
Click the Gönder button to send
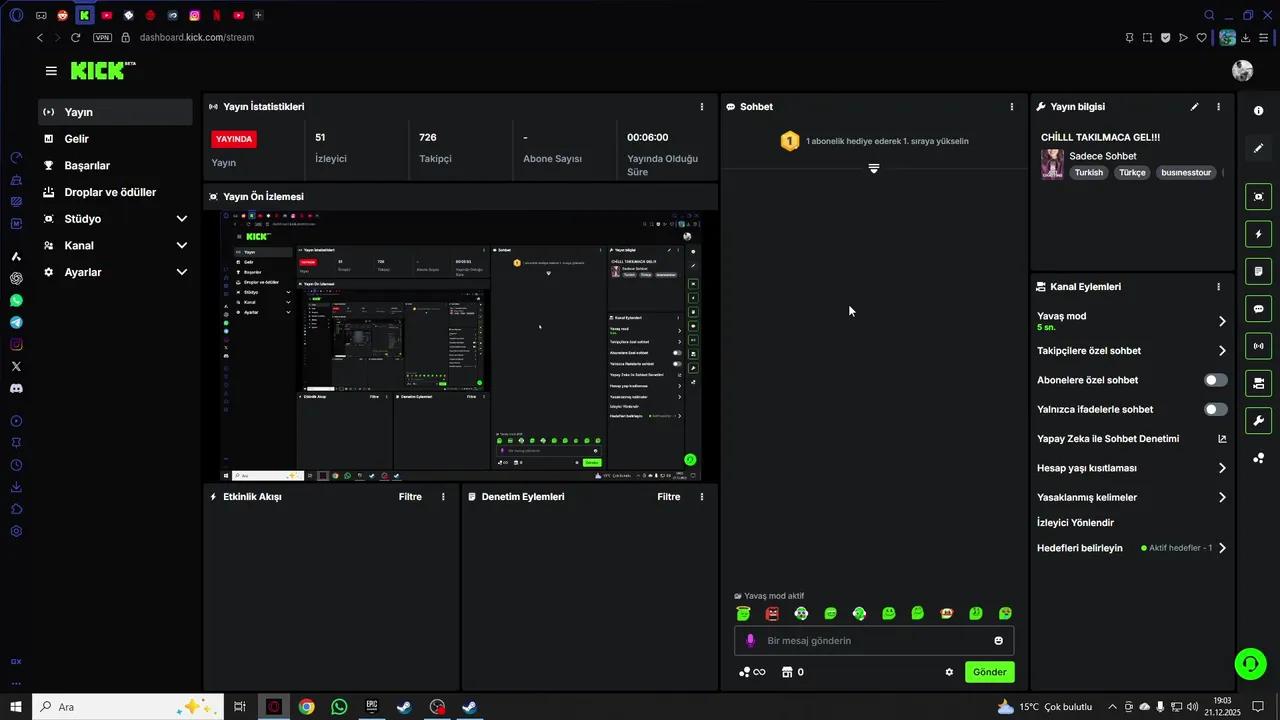tap(989, 672)
